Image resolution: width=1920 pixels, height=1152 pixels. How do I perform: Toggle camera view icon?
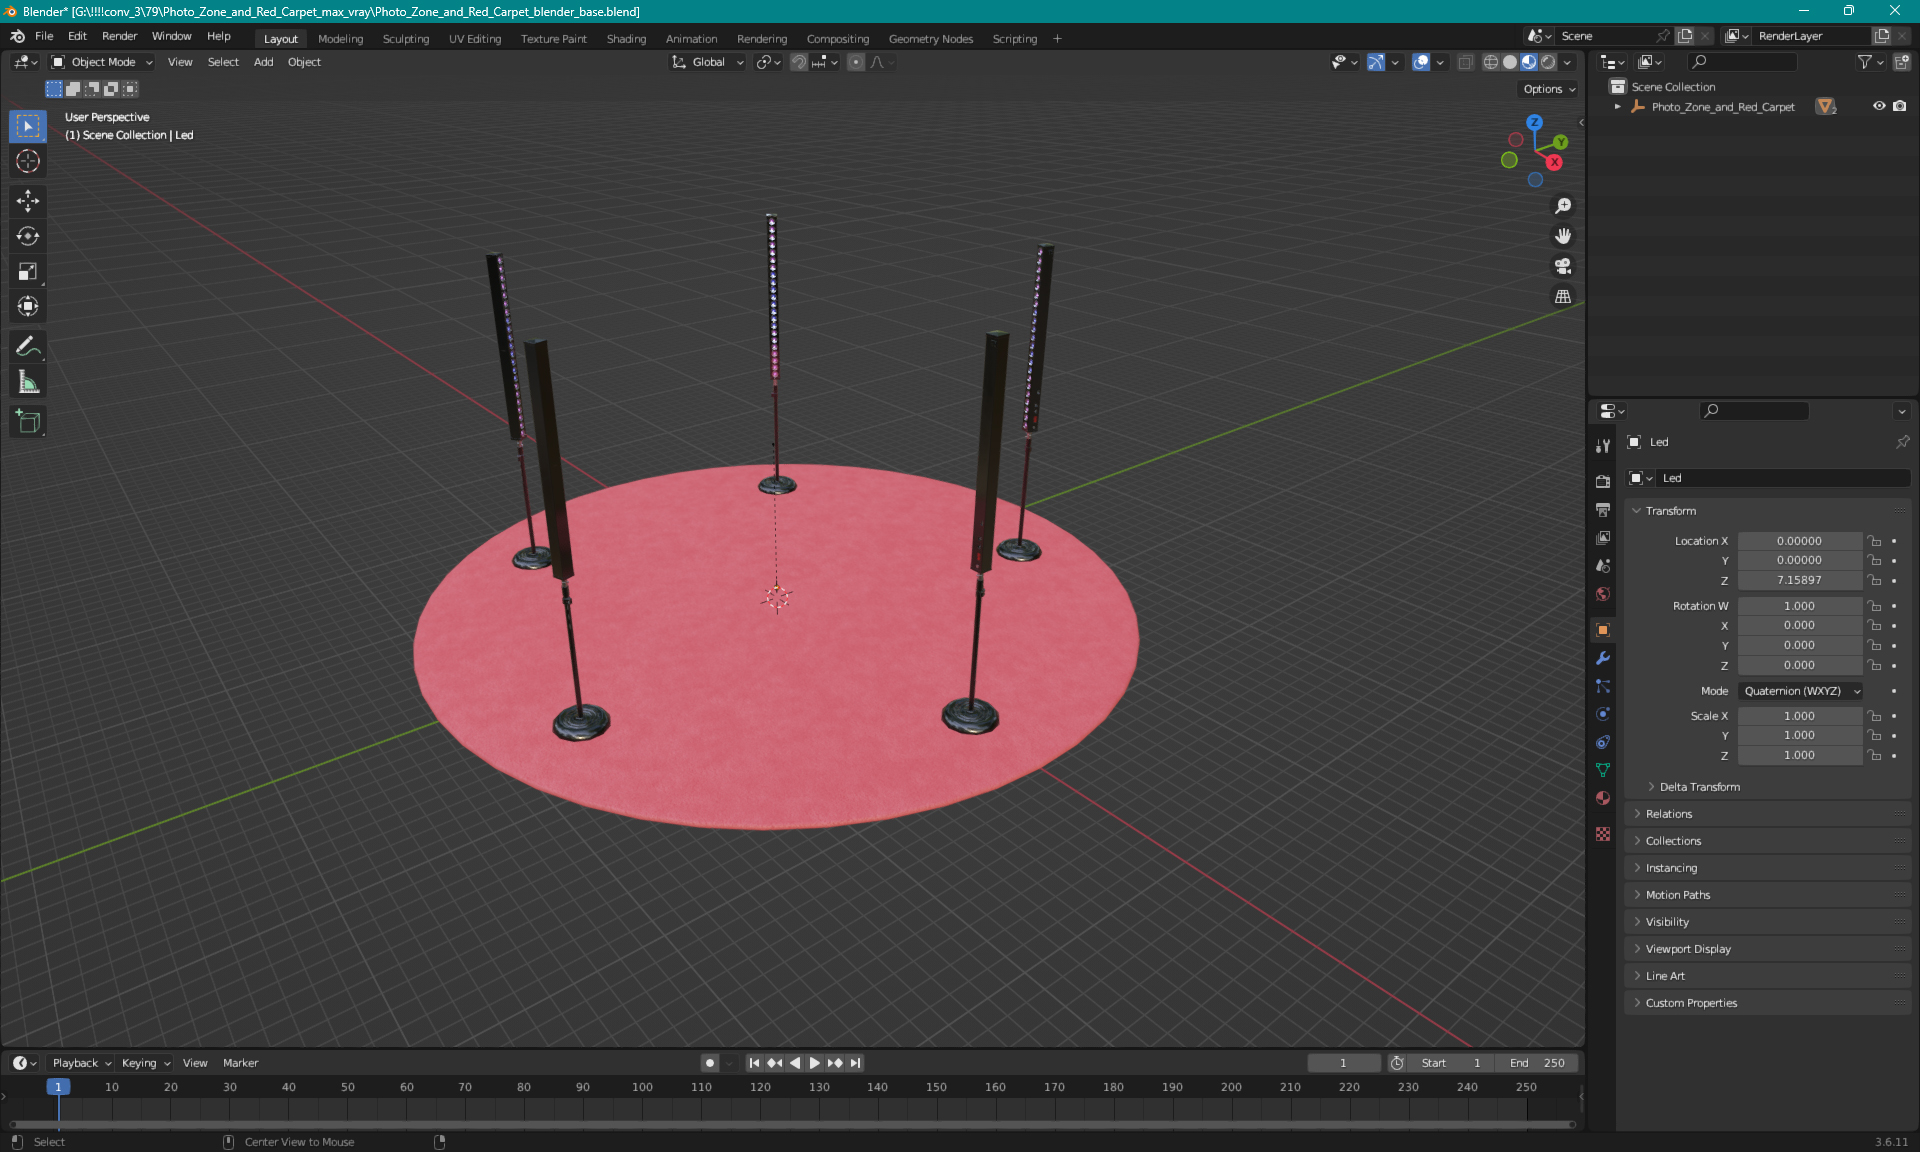click(x=1563, y=266)
